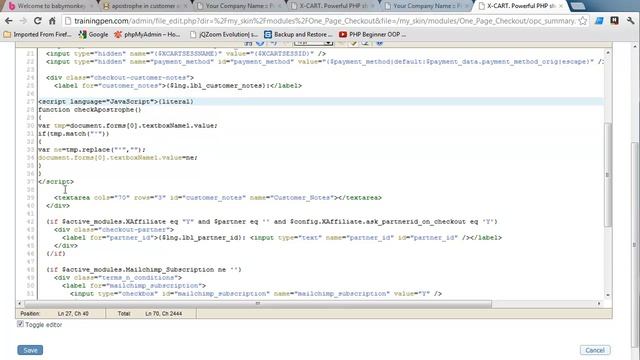The image size is (640, 360).
Task: Click the 'Ln 70, Ch 2444' total status
Action: (164, 313)
